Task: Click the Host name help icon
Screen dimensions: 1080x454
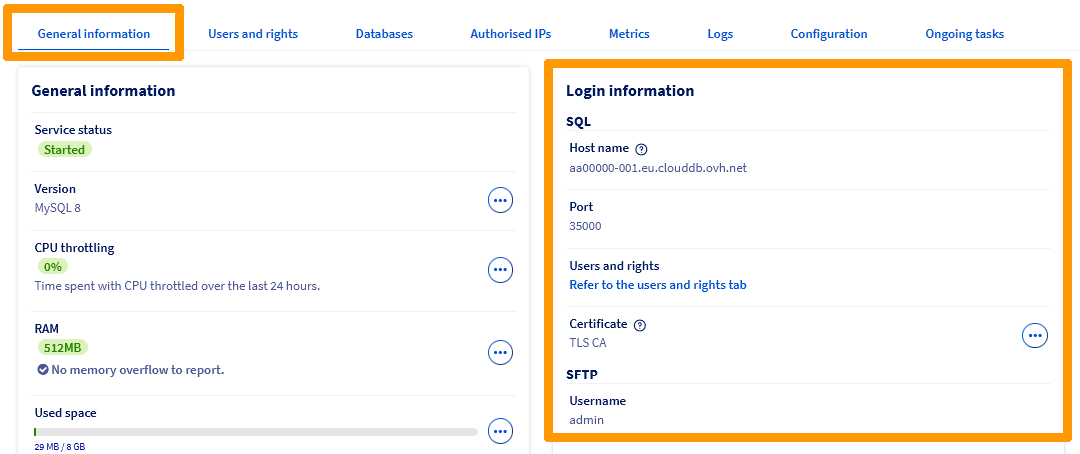Action: tap(642, 149)
